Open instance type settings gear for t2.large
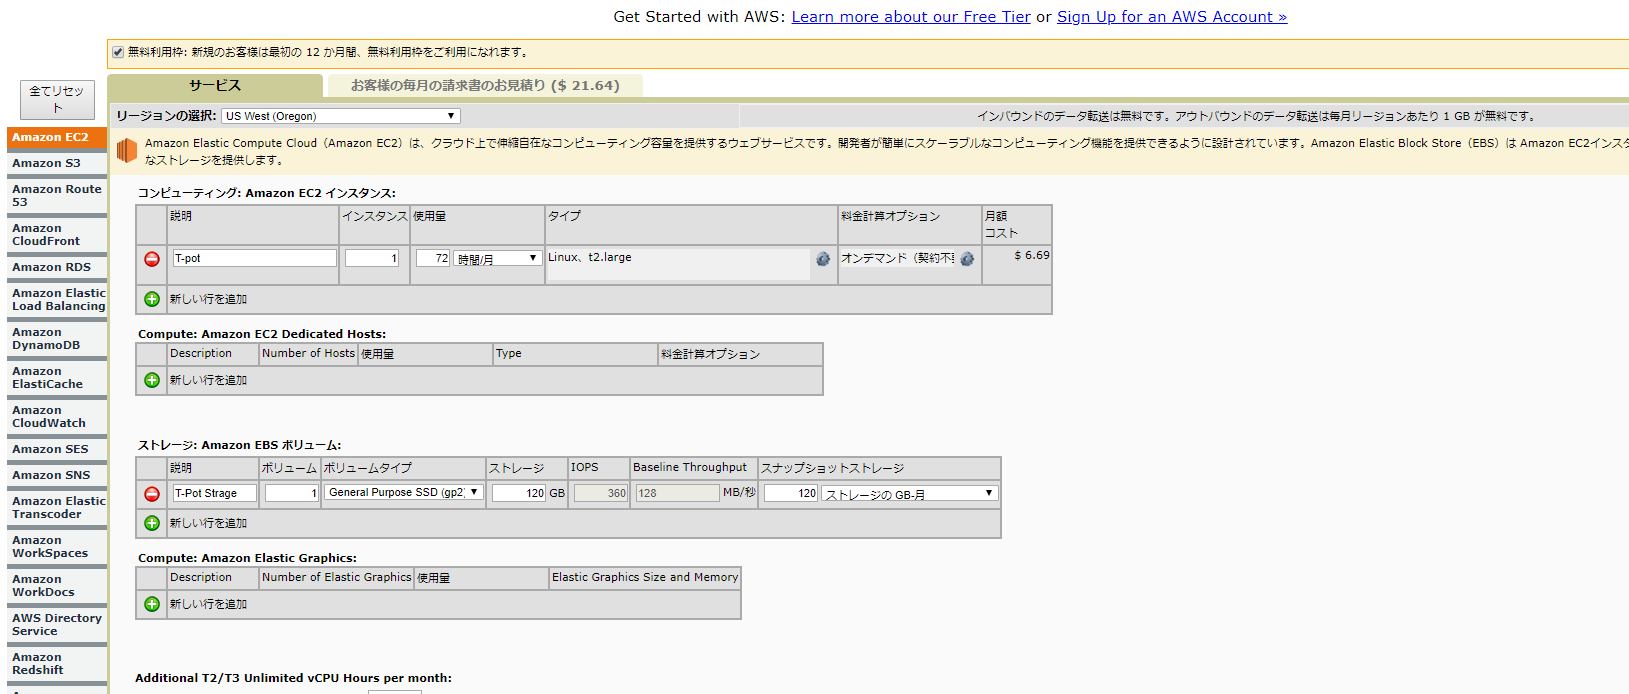 (x=823, y=259)
